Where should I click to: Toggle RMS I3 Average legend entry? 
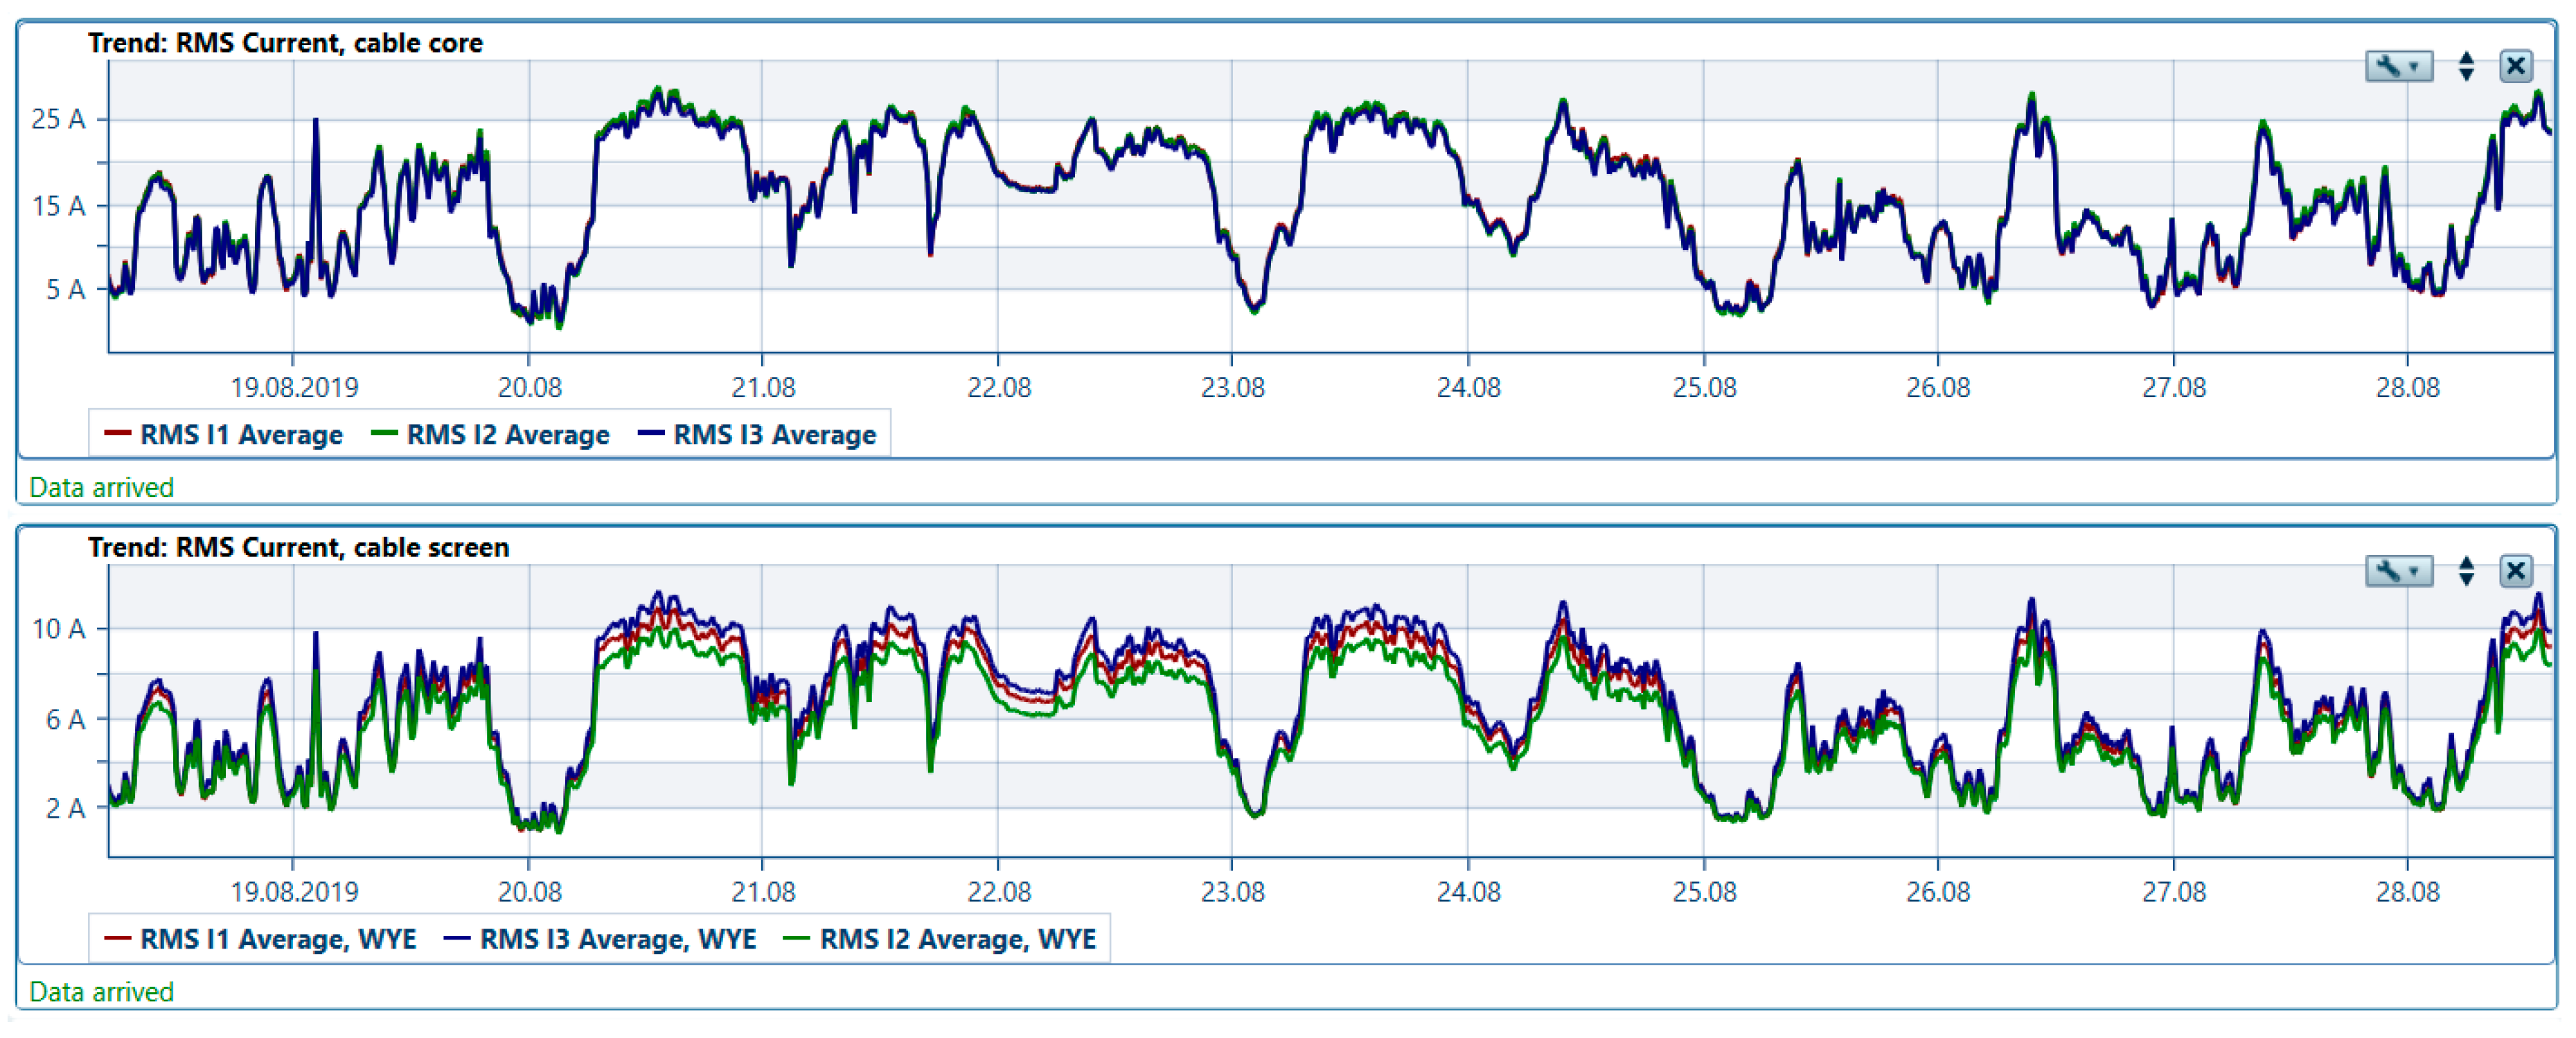coord(774,435)
